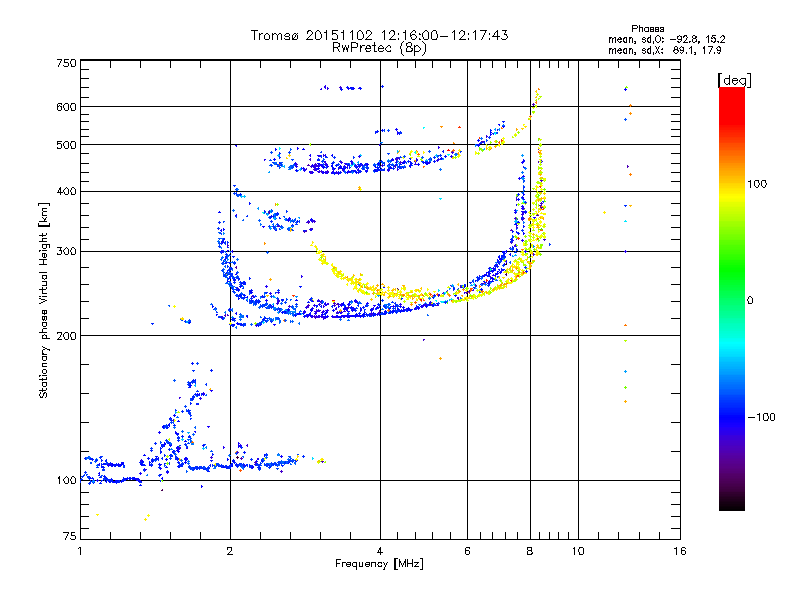The image size is (800, 600).
Task: Select the "RwPretec (8p)" subtitle
Action: [379, 48]
